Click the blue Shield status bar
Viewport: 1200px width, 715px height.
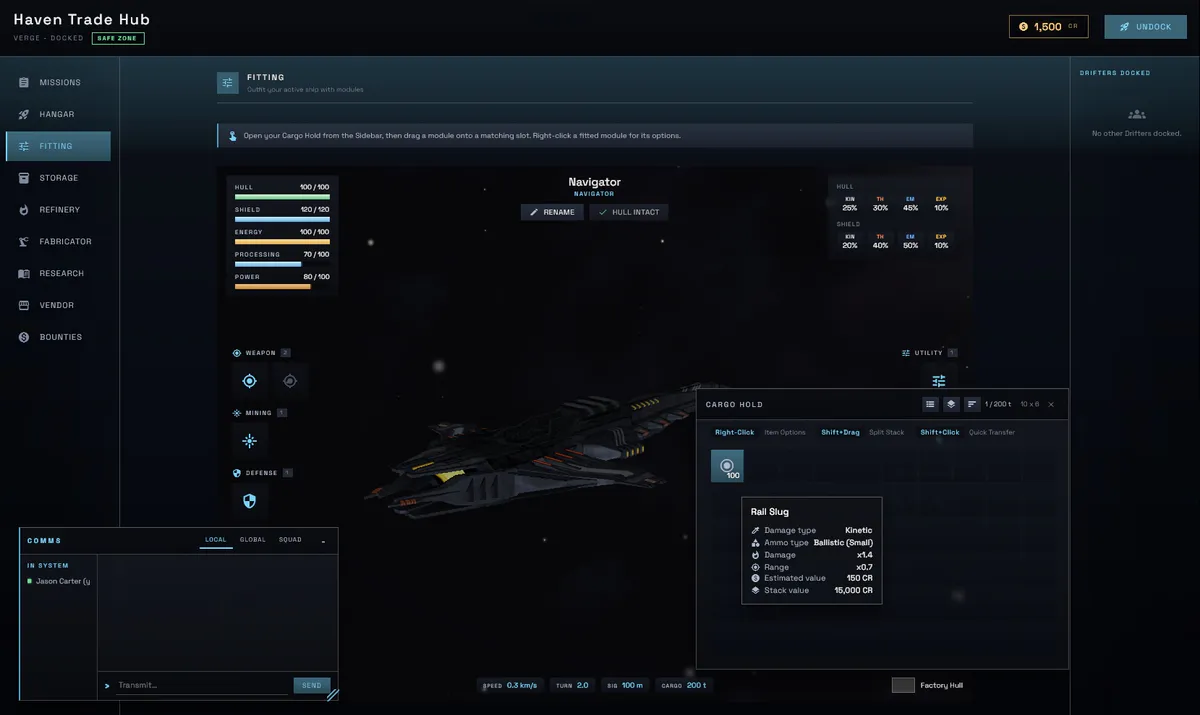(282, 219)
